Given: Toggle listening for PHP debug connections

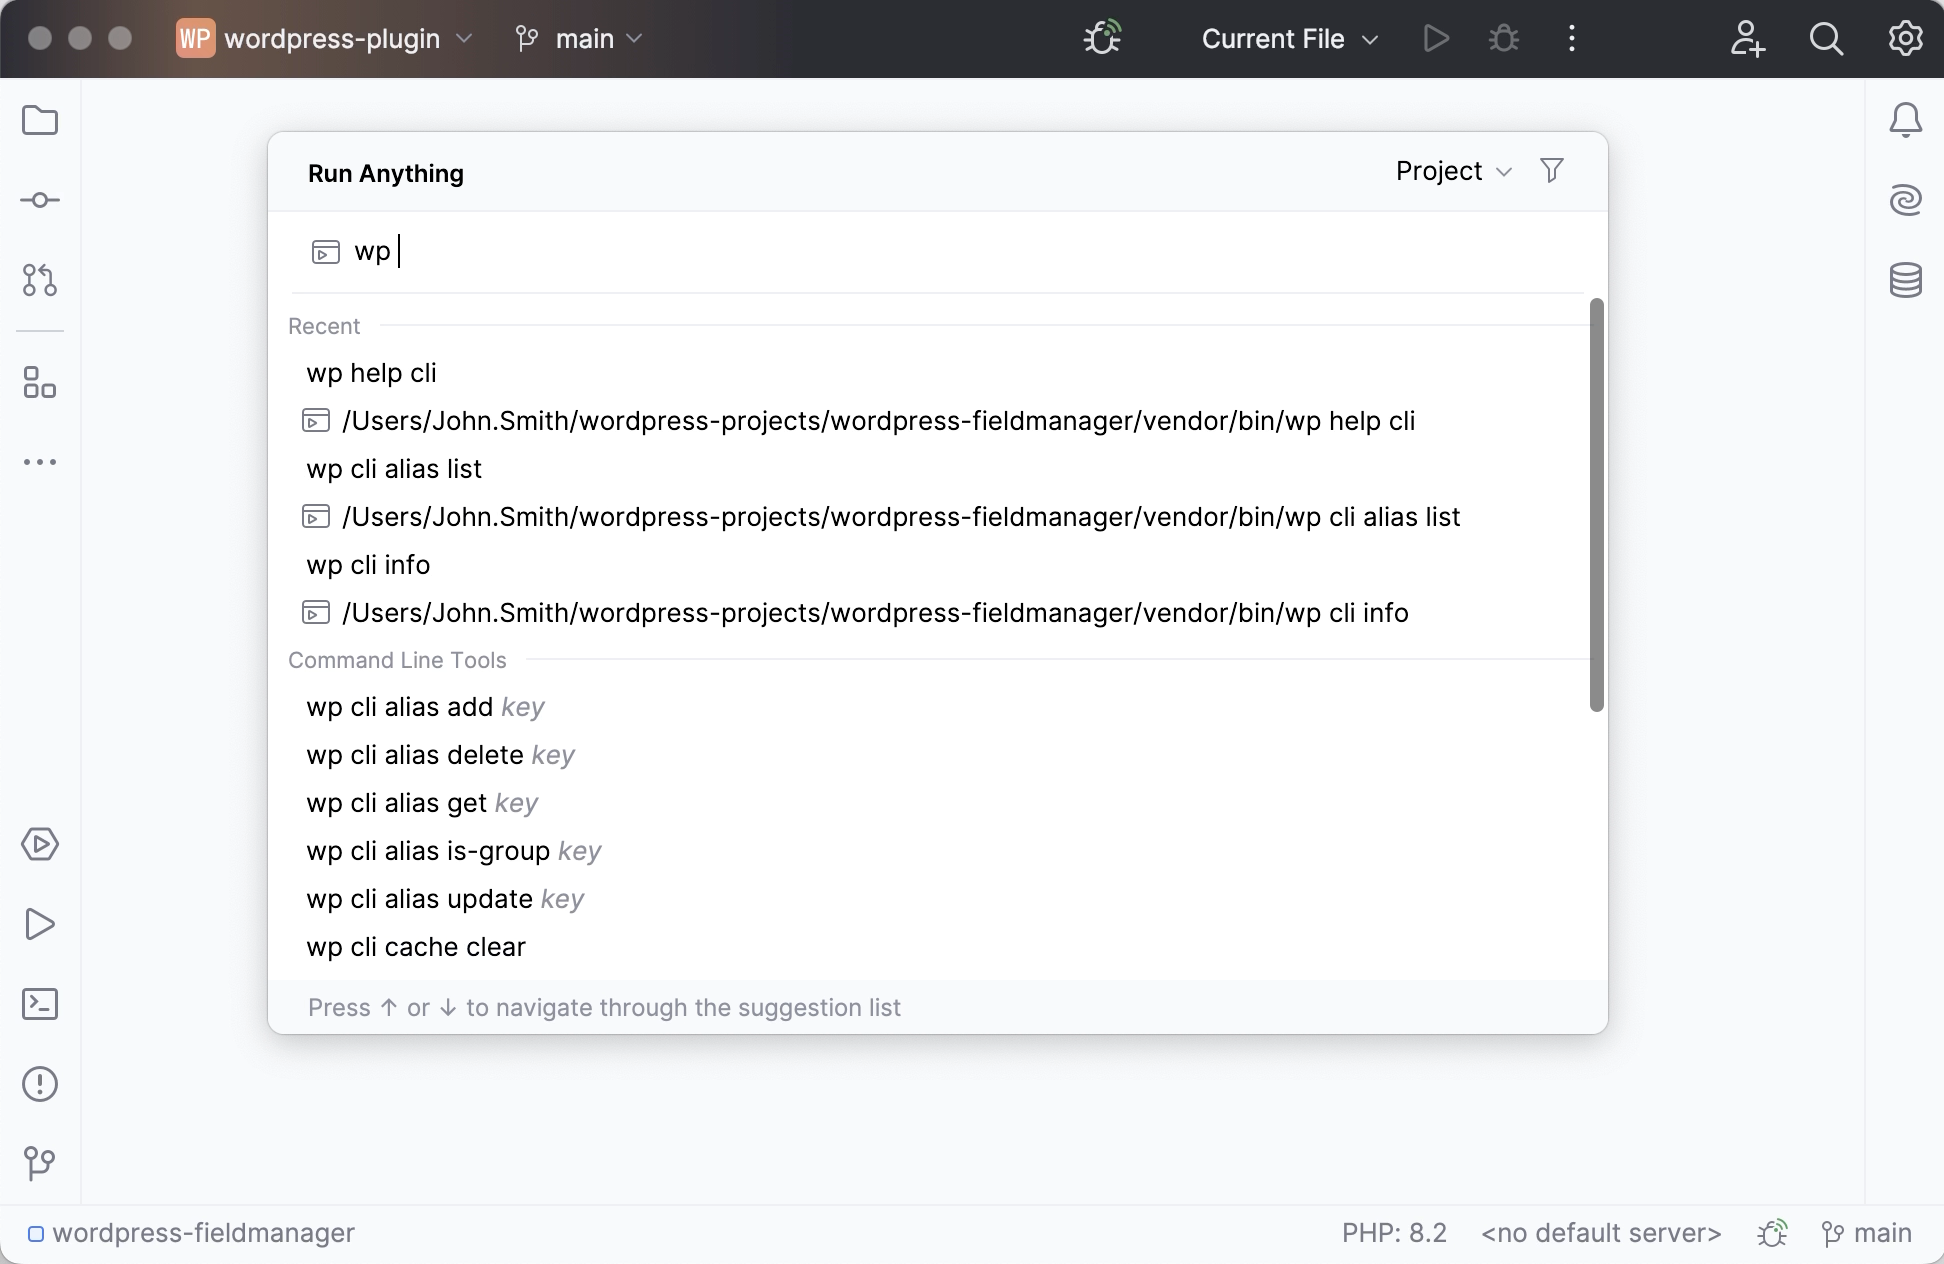Looking at the screenshot, I should [1101, 38].
